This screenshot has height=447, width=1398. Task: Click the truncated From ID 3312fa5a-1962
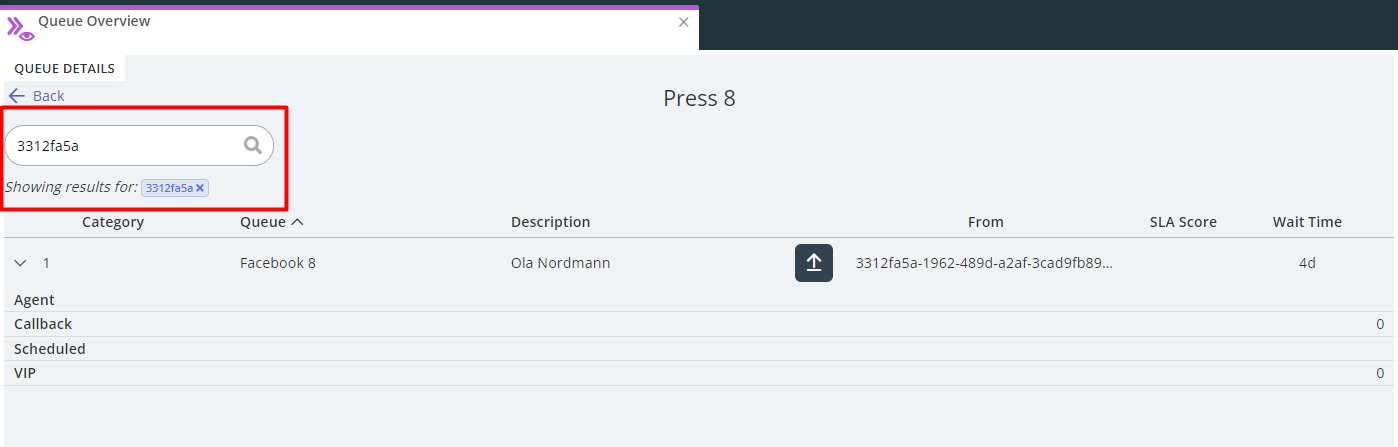pyautogui.click(x=984, y=263)
